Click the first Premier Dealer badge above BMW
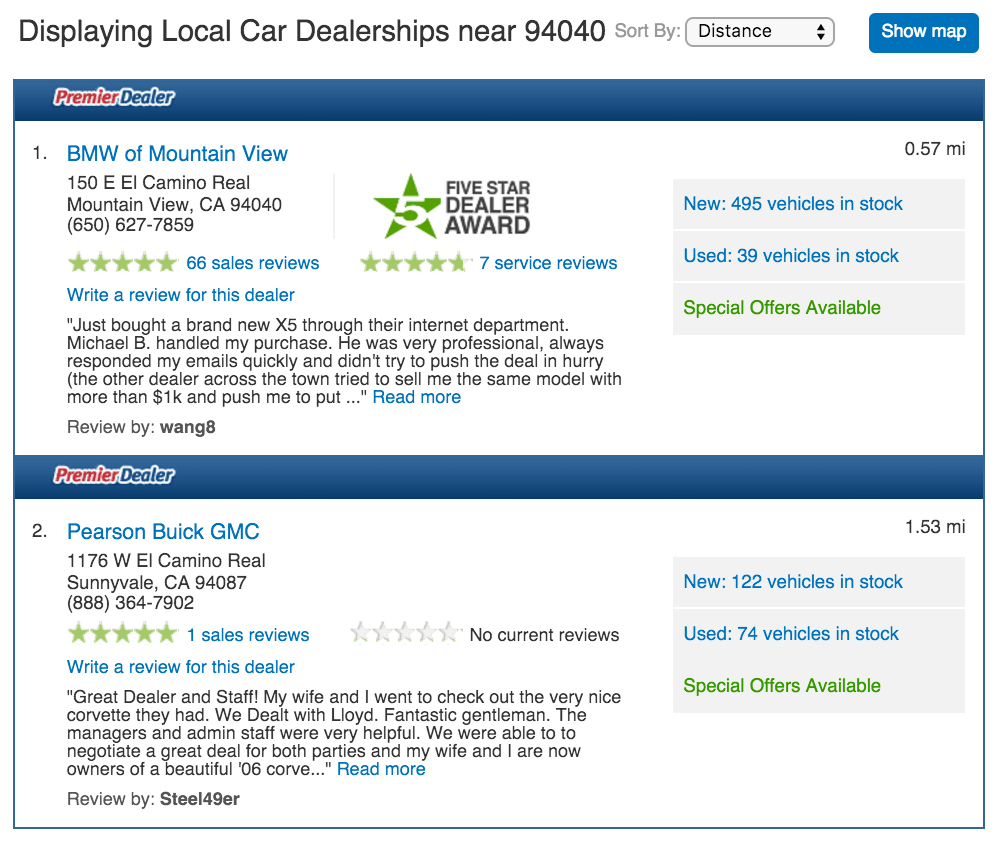Screen dimensions: 1000x844 pyautogui.click(x=114, y=97)
